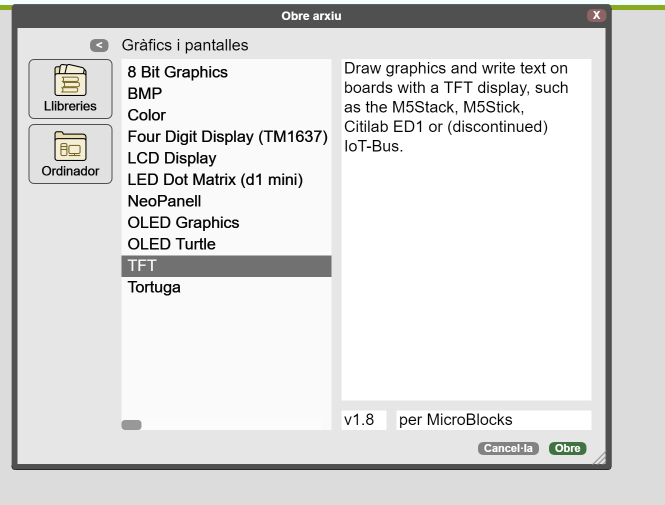Select Four Digit Display (TM1637)
Screen dimensions: 665x505
click(x=227, y=137)
